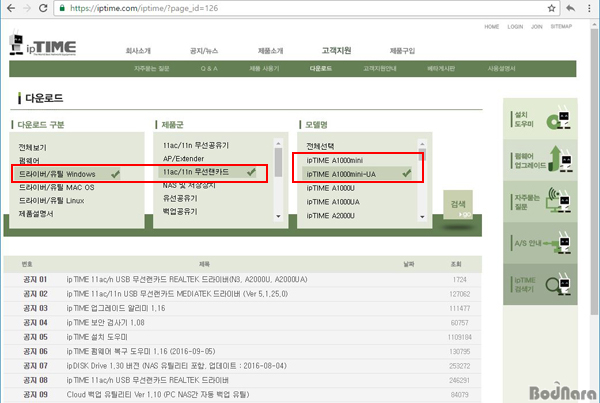Select 자주묻는 질문 submenu item
The width and height of the screenshot is (600, 403).
(x=152, y=69)
